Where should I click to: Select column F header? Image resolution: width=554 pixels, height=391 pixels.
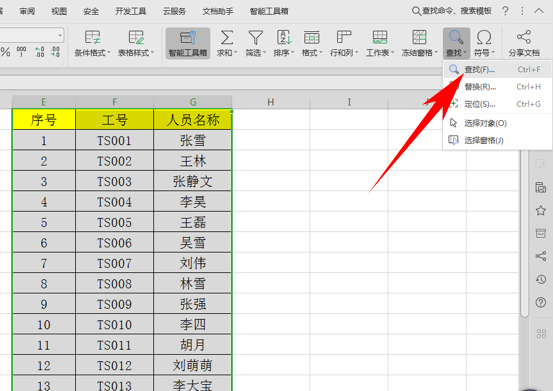(x=114, y=102)
